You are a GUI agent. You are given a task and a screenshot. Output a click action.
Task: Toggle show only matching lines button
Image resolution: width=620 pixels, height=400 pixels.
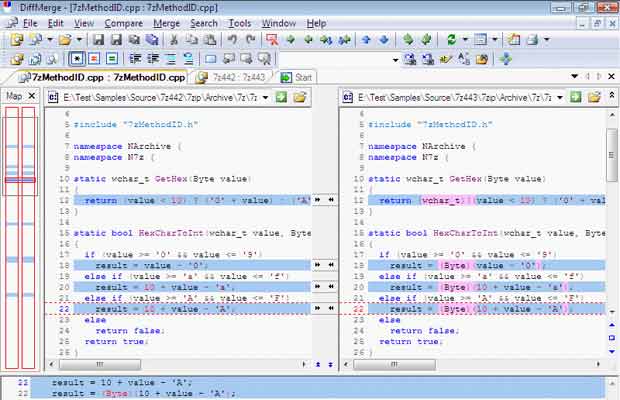click(x=112, y=59)
